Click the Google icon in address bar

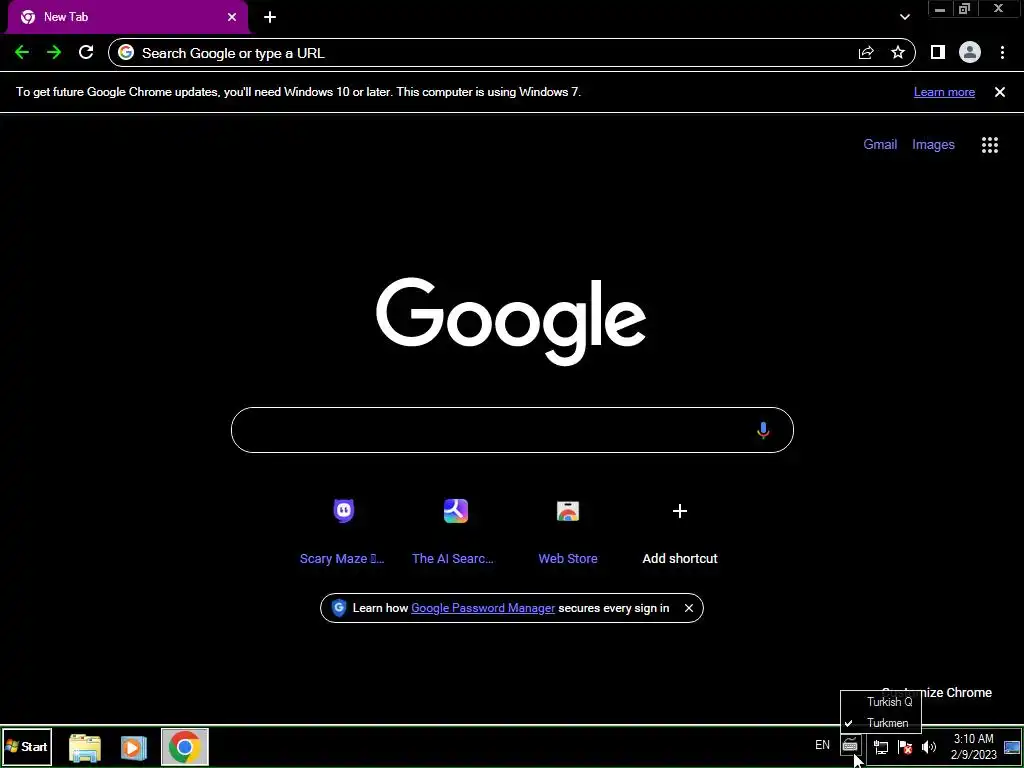tap(126, 52)
